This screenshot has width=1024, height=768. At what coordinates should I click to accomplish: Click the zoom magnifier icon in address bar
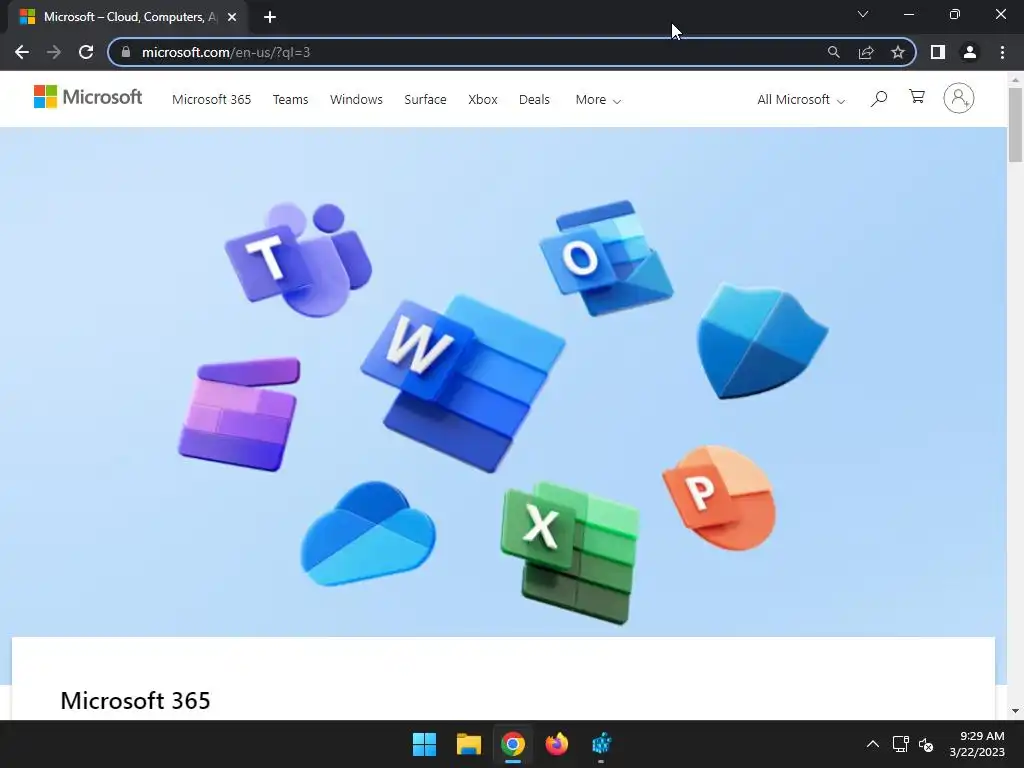[833, 52]
